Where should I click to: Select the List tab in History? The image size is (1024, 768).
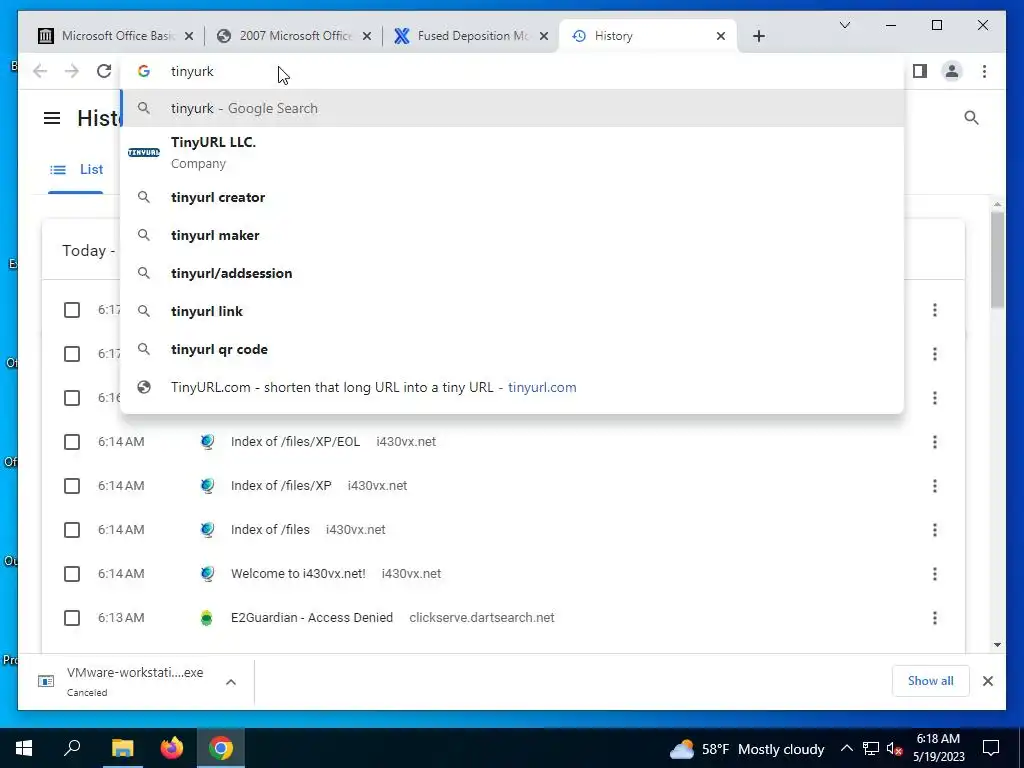click(76, 170)
